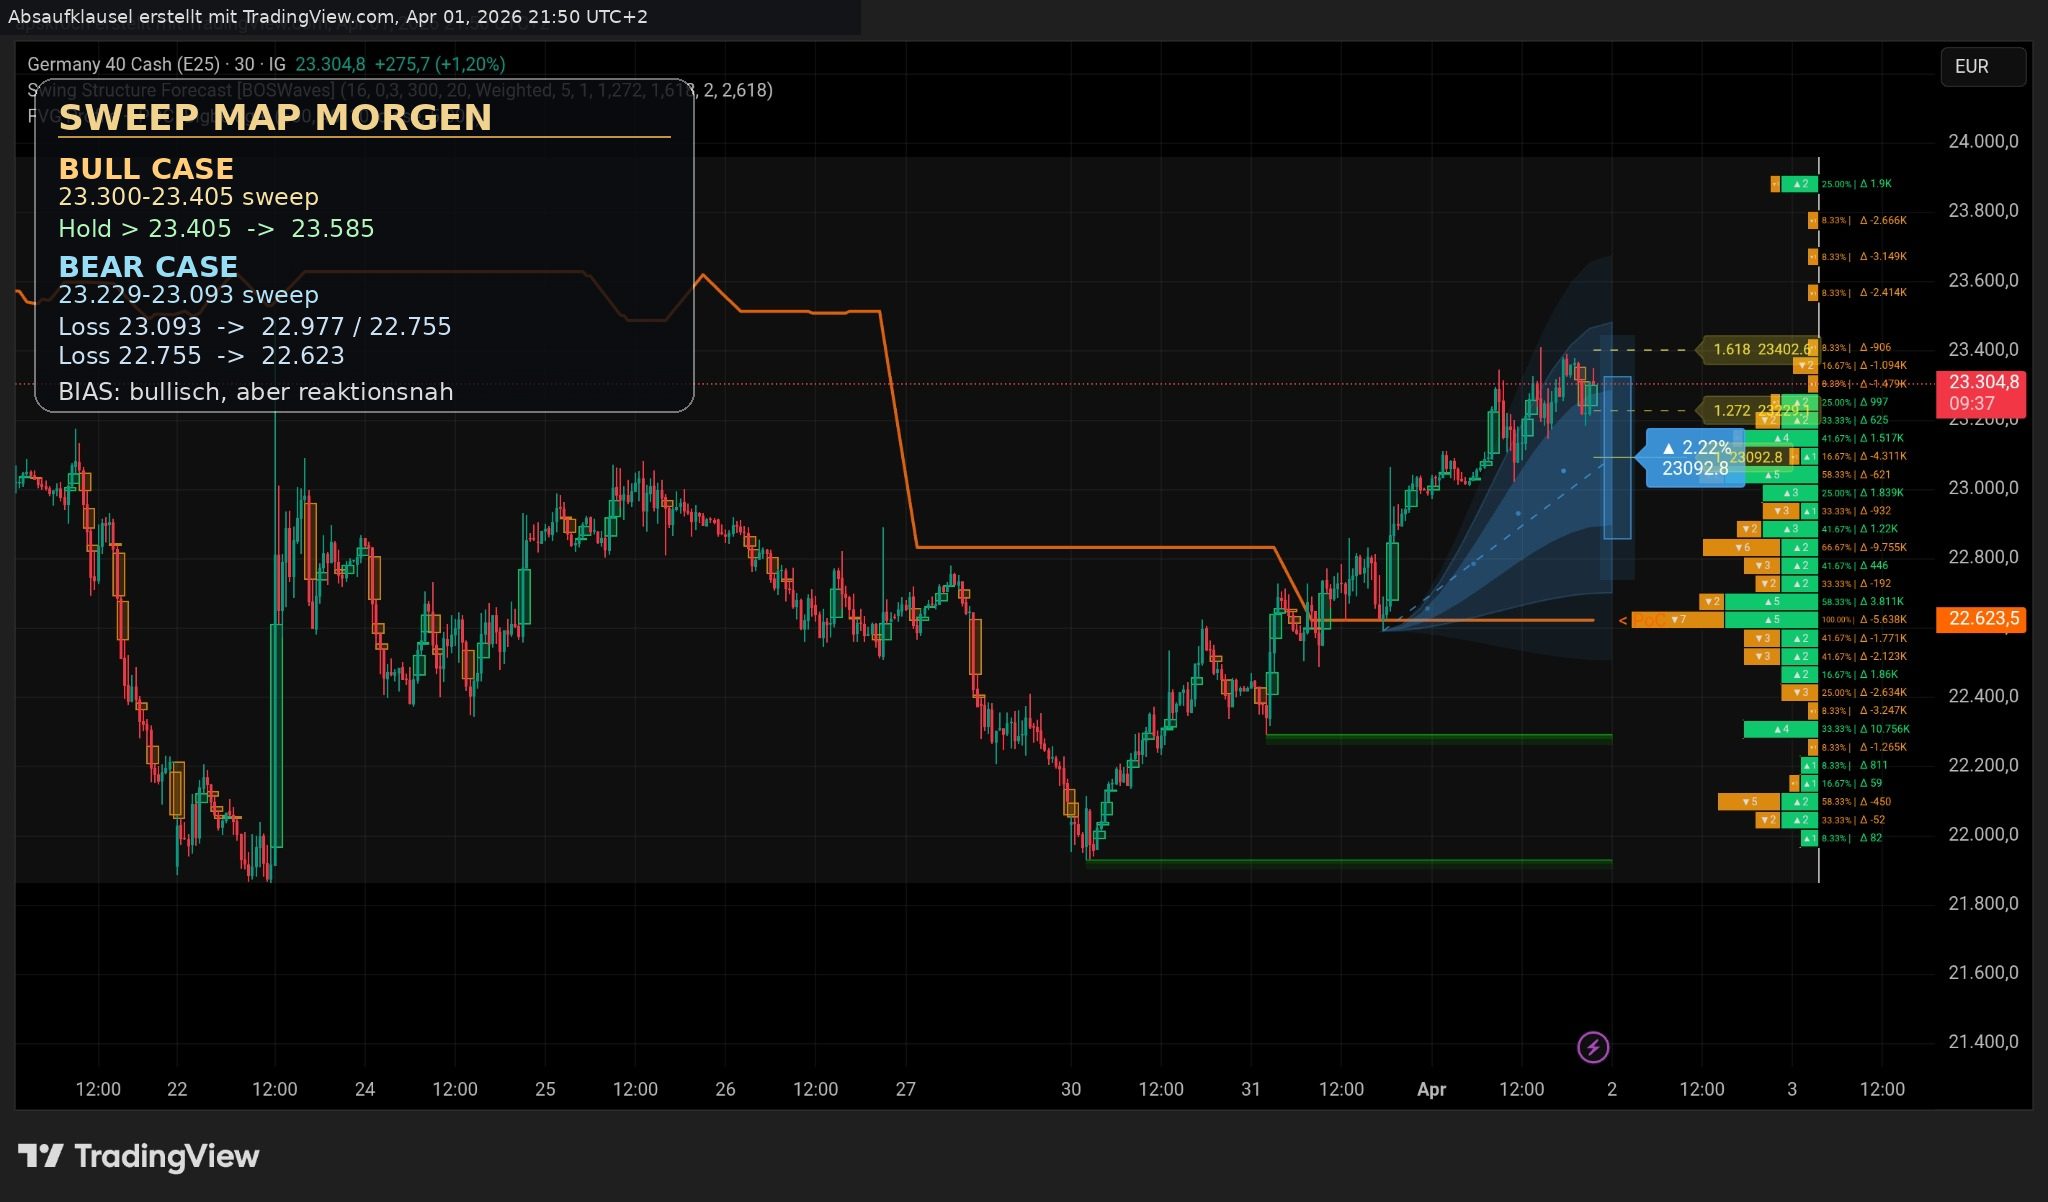Click the TradingView logo at bottom left
2048x1202 pixels.
click(x=139, y=1157)
